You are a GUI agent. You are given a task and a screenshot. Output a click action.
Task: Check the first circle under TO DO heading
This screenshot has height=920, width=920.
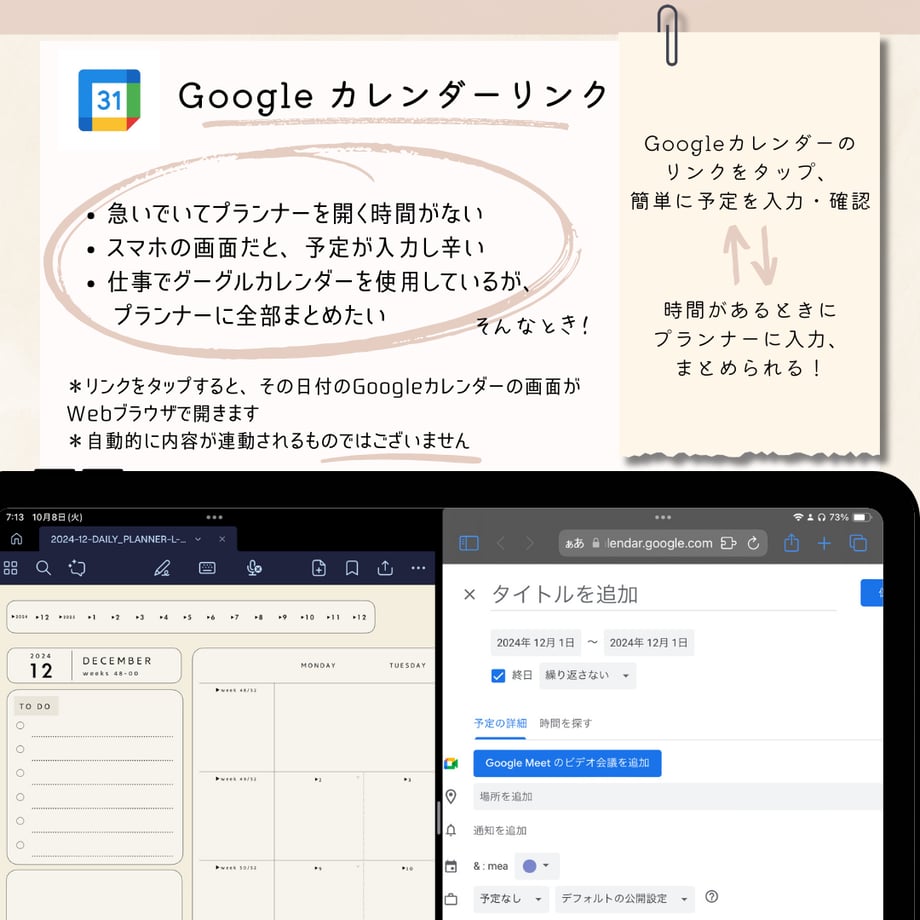(x=20, y=726)
